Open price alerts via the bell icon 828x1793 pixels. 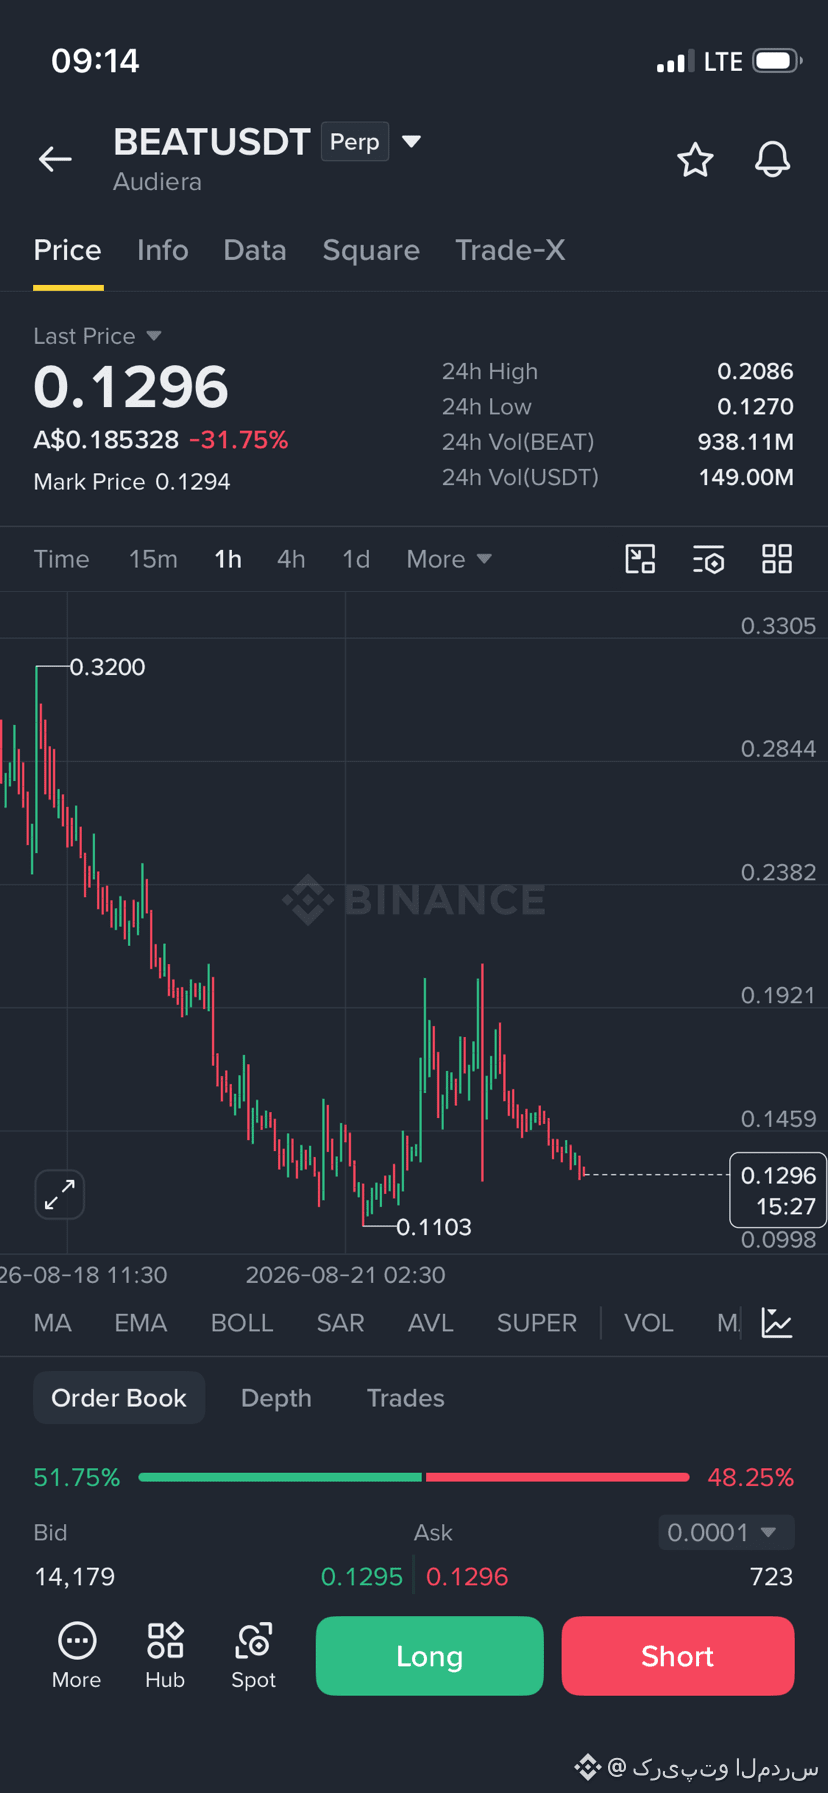click(x=772, y=160)
